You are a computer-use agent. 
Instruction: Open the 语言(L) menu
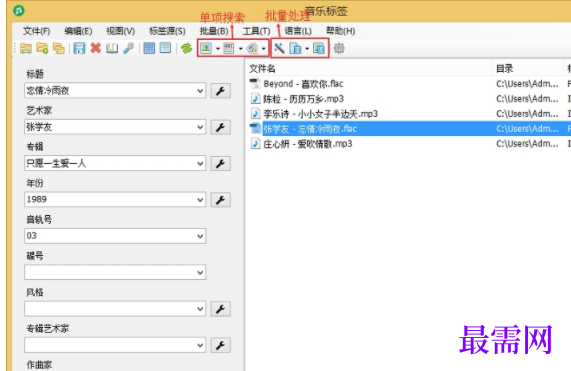click(298, 31)
